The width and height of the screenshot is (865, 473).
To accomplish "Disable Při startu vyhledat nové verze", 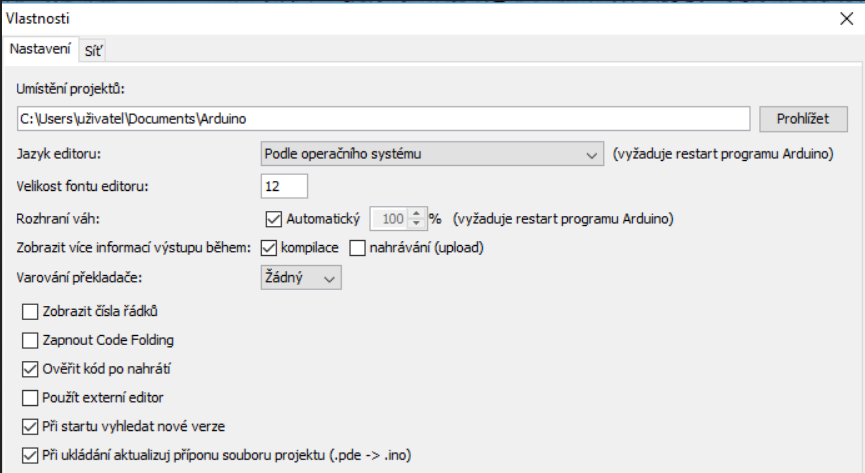I will pos(29,426).
